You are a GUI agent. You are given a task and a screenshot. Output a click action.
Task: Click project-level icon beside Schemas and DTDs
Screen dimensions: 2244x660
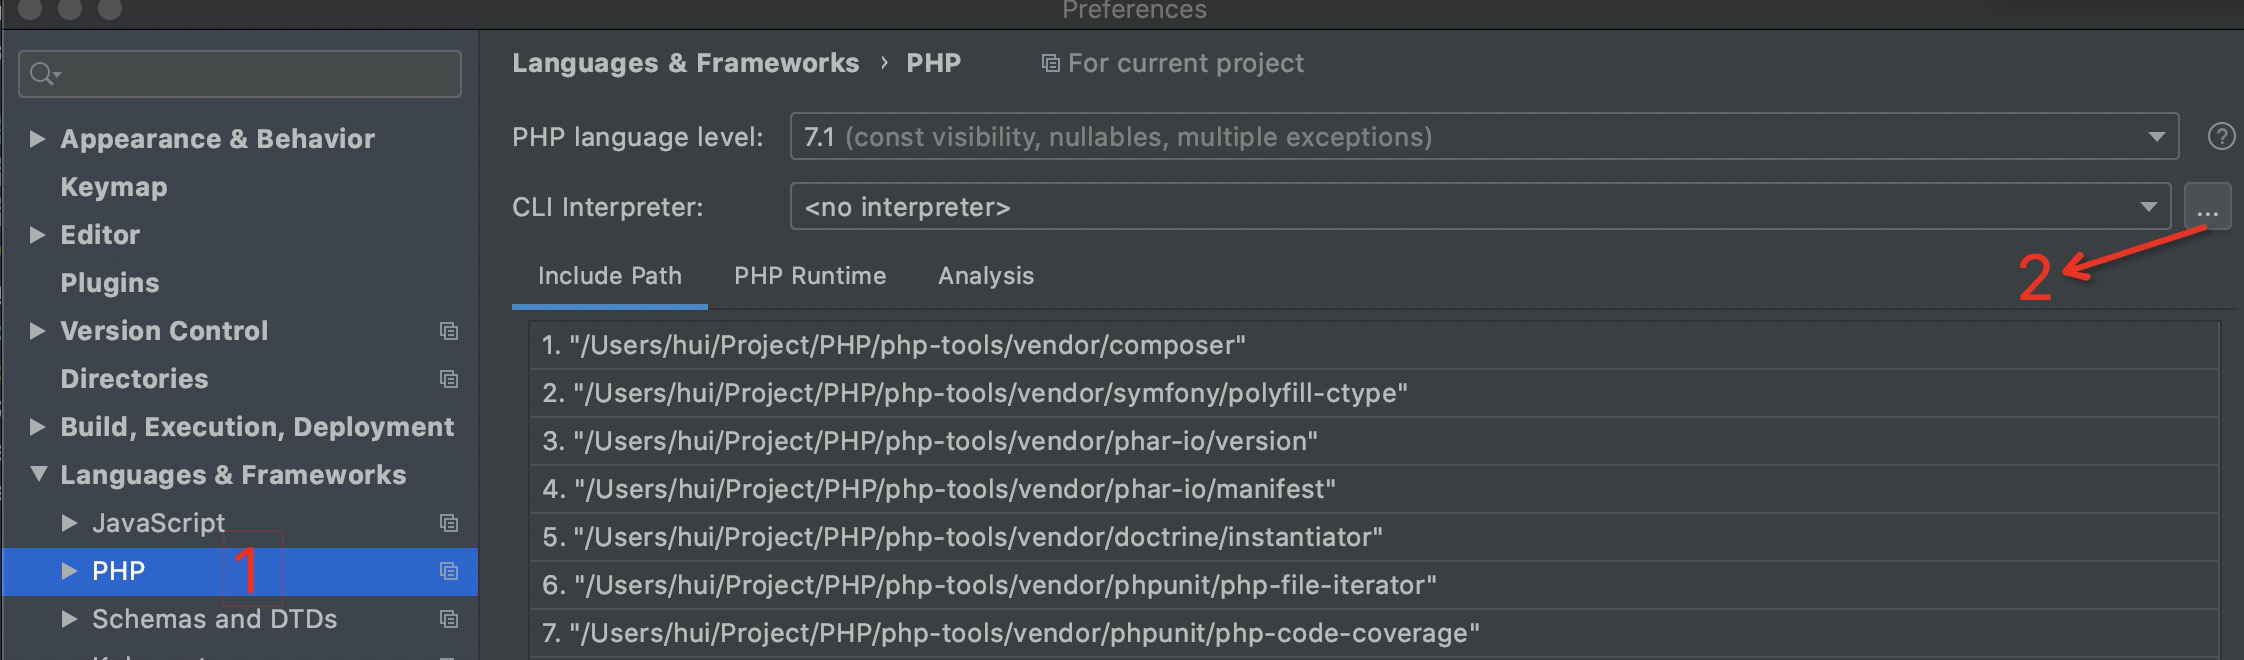click(x=449, y=619)
